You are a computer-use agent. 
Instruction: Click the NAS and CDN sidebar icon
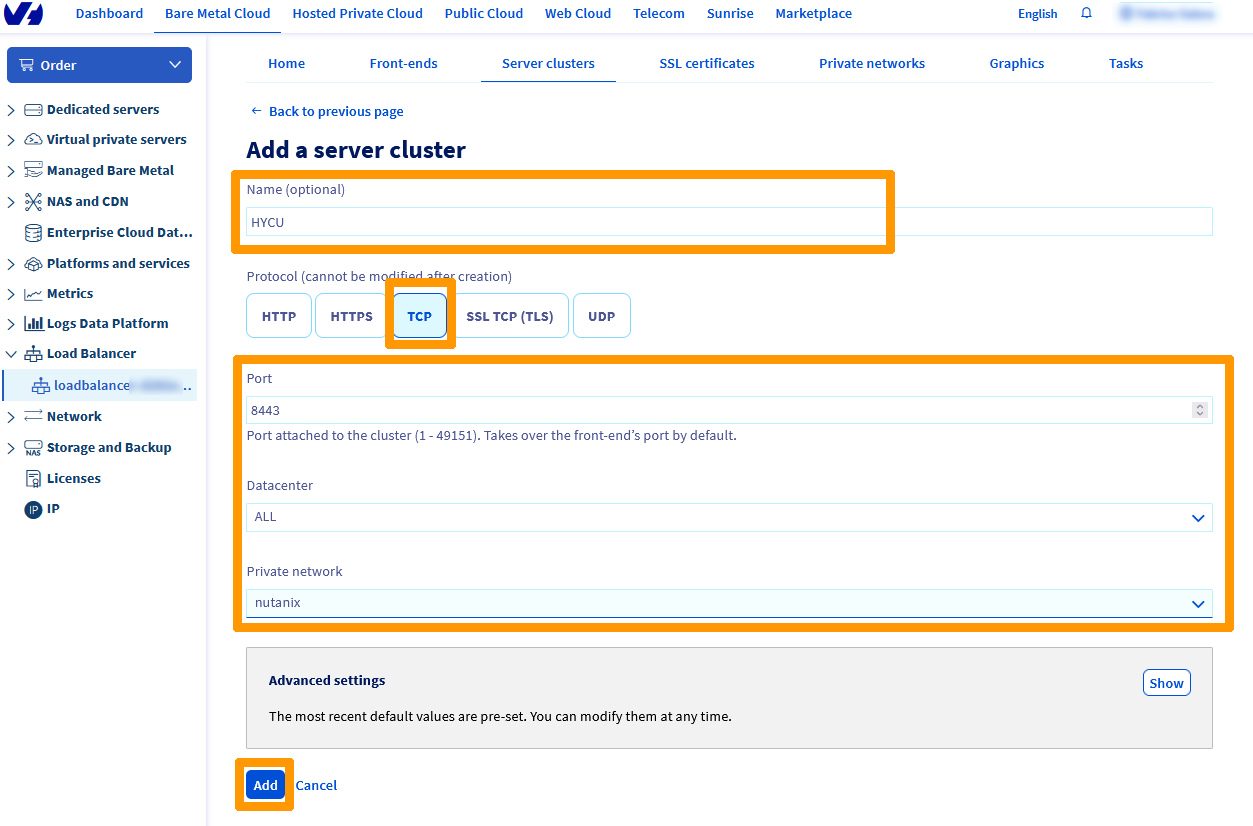[x=33, y=201]
